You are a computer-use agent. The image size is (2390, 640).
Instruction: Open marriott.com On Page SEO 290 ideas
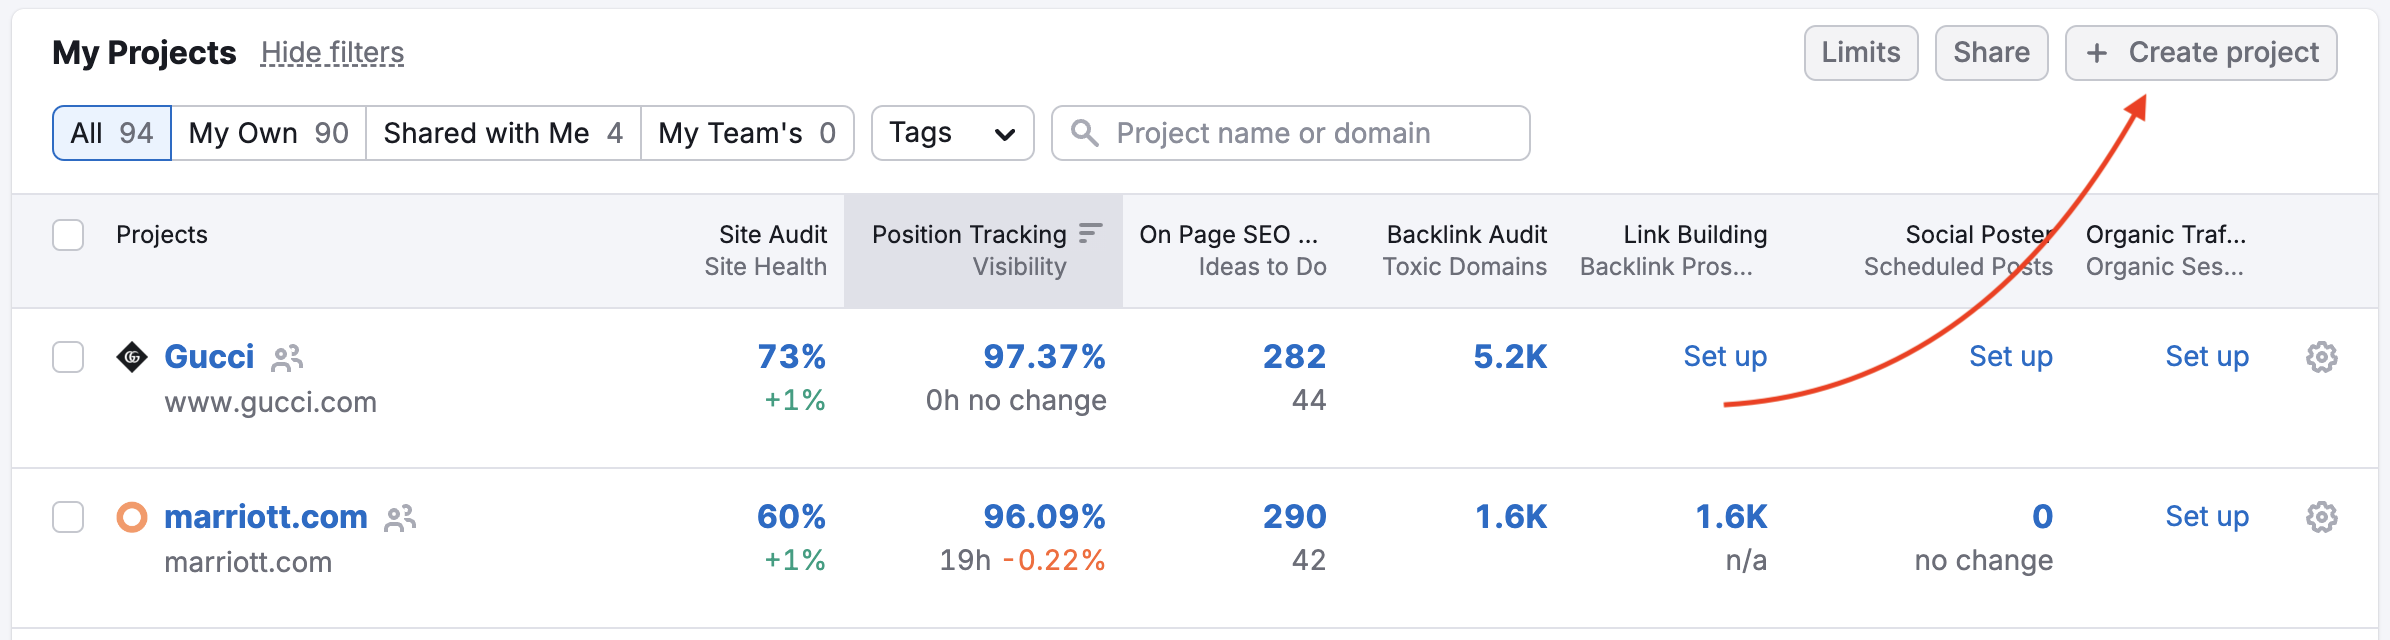pos(1294,517)
